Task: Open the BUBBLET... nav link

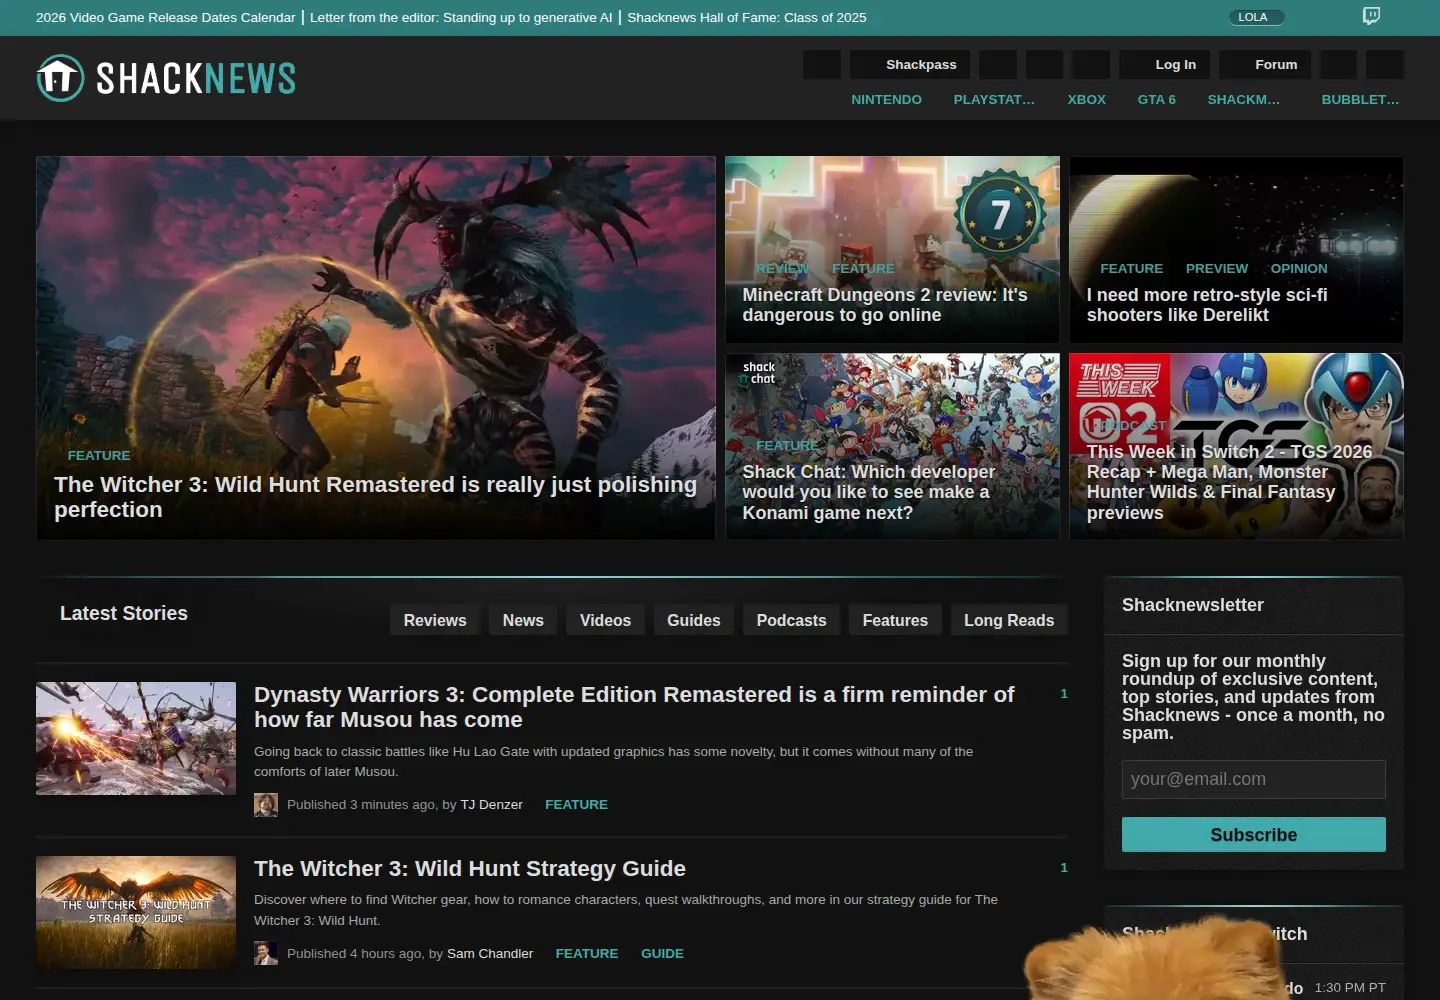Action: pyautogui.click(x=1360, y=100)
